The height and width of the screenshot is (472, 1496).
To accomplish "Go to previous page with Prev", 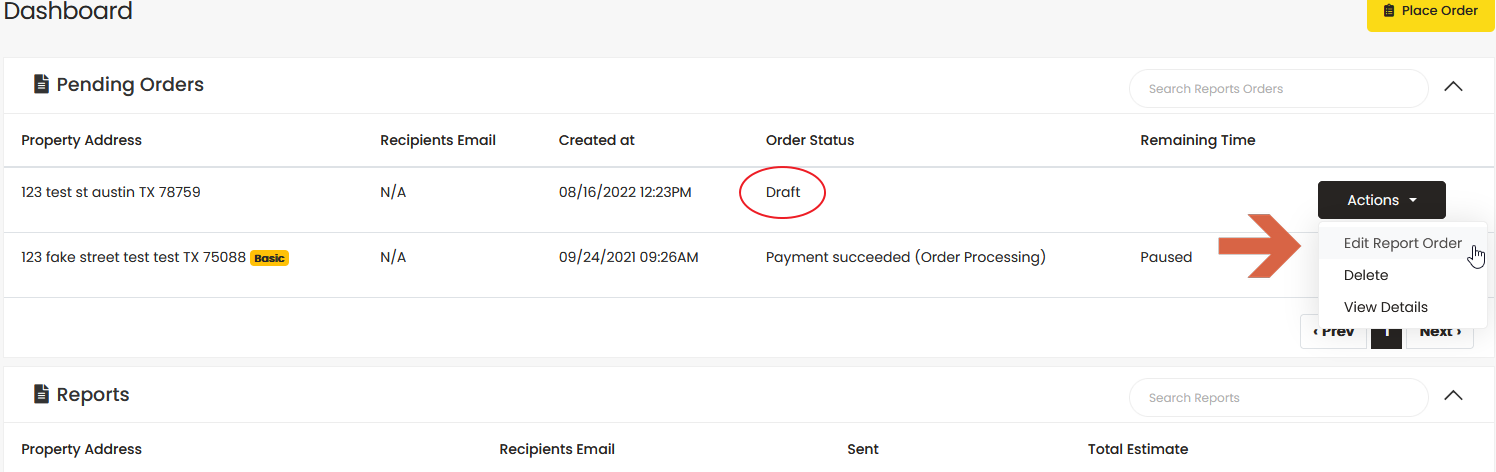I will tap(1334, 332).
